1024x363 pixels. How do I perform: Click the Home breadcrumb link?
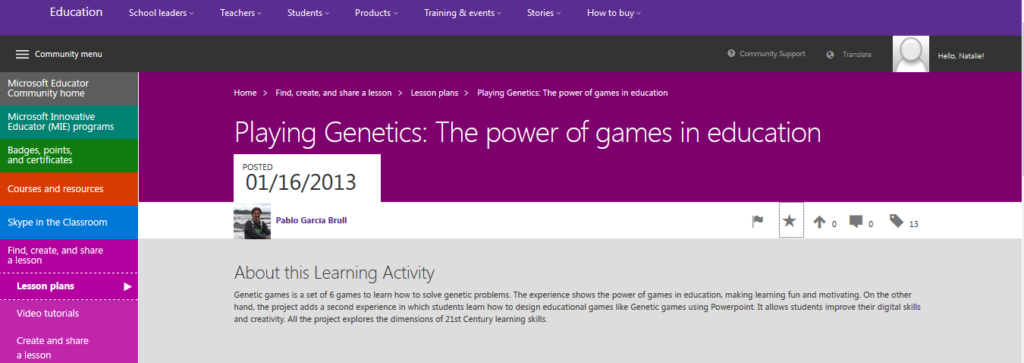(245, 93)
